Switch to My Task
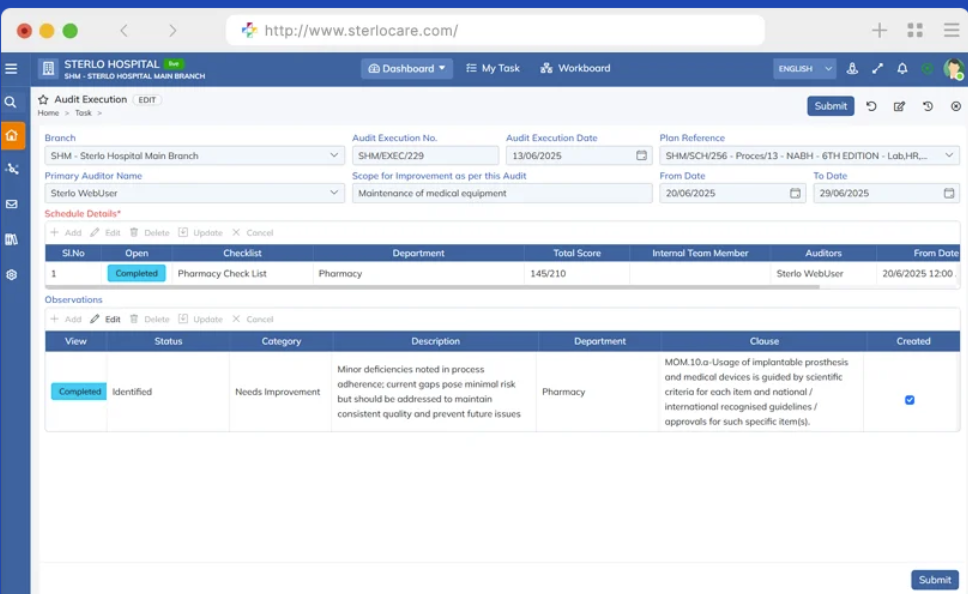Image resolution: width=968 pixels, height=594 pixels. (492, 68)
